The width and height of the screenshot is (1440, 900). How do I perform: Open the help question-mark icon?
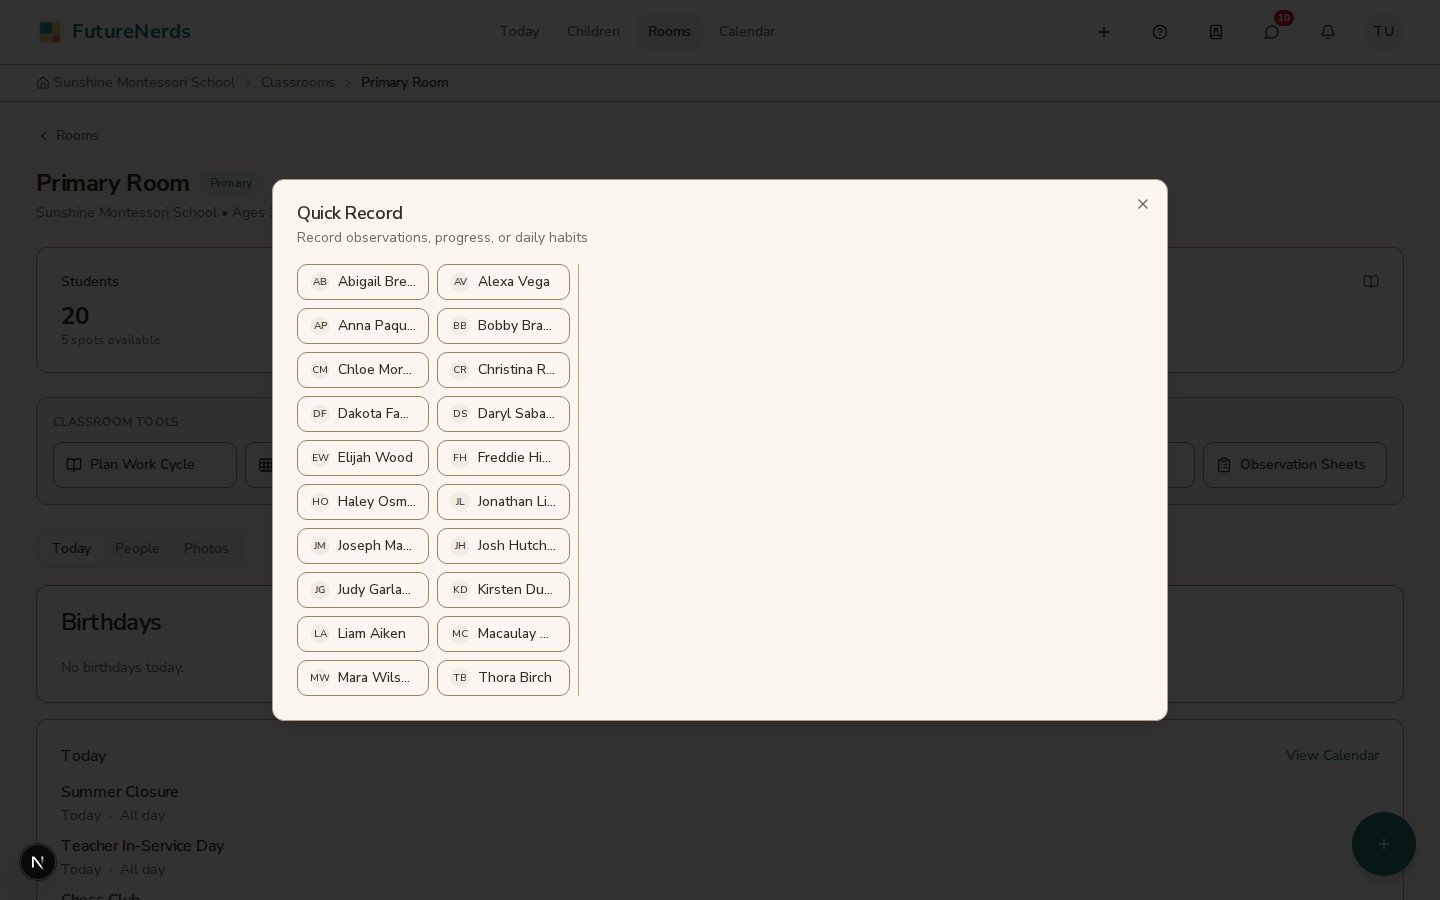pos(1160,32)
